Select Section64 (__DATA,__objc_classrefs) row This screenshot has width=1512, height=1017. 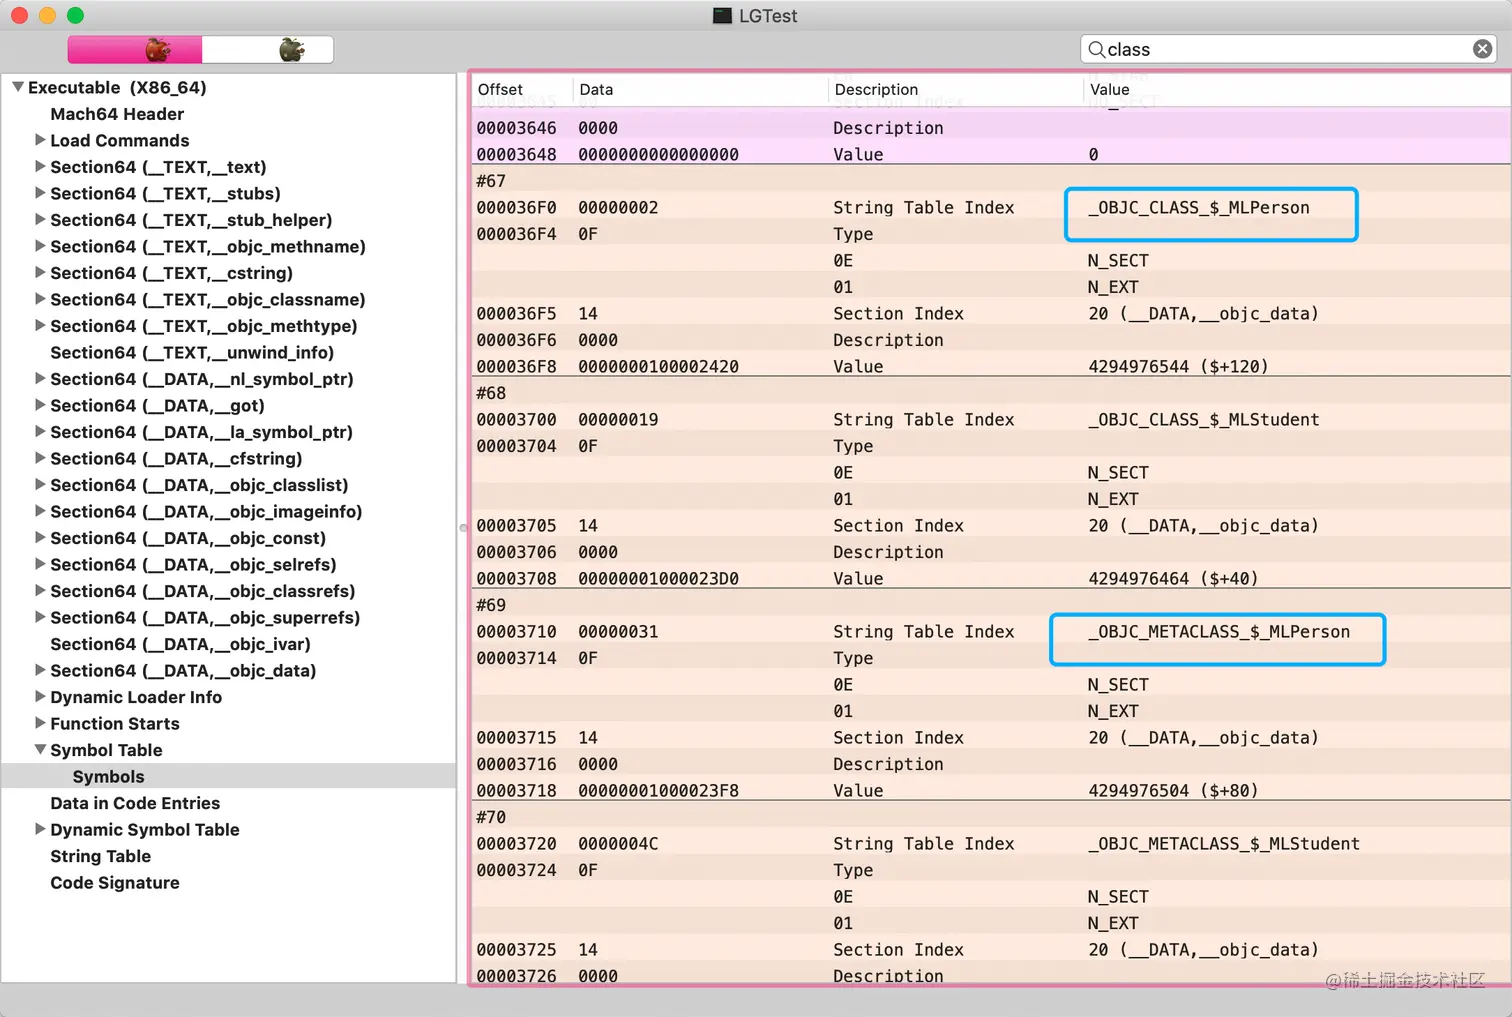203,591
